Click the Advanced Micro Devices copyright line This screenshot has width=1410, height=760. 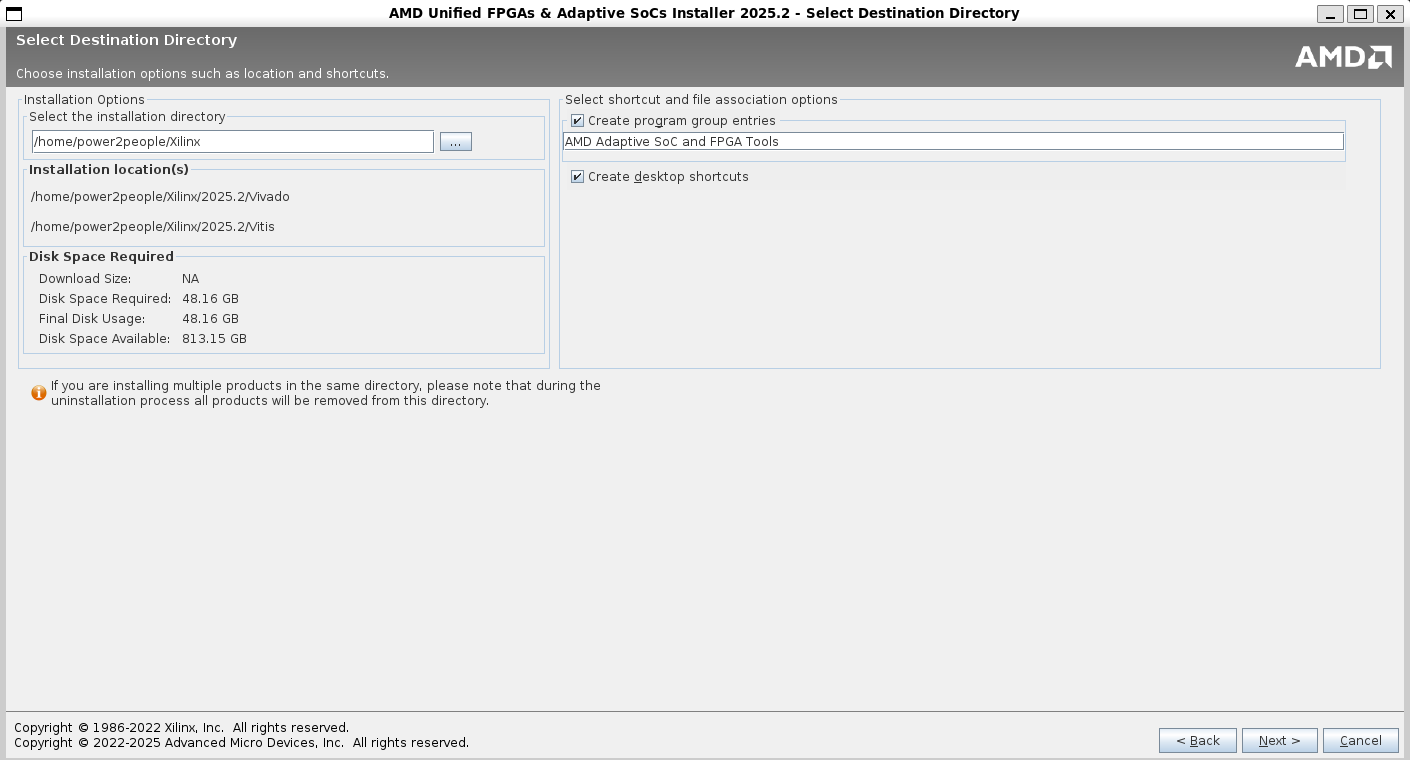(x=241, y=743)
